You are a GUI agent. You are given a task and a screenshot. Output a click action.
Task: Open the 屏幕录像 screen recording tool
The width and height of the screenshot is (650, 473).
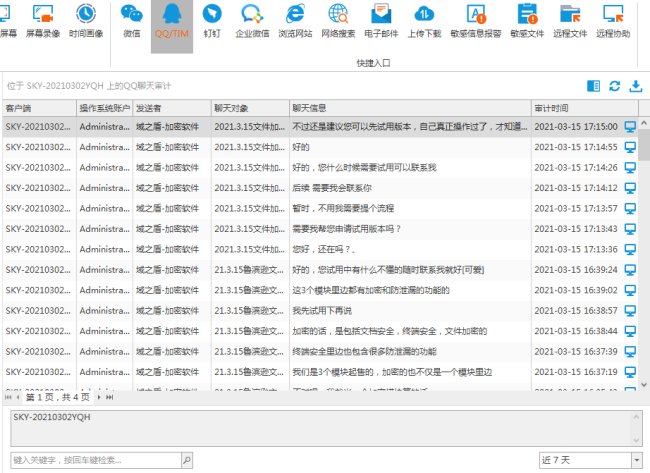(43, 21)
